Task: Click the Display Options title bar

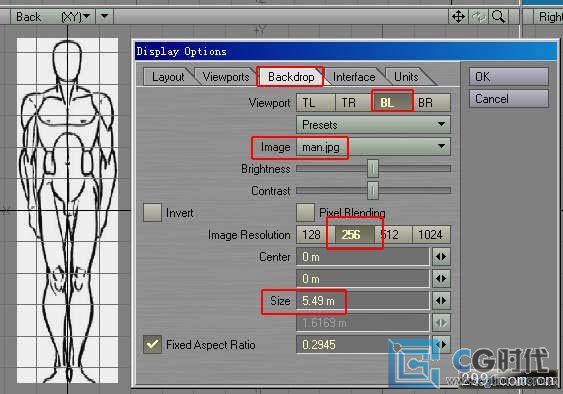Action: (x=345, y=52)
